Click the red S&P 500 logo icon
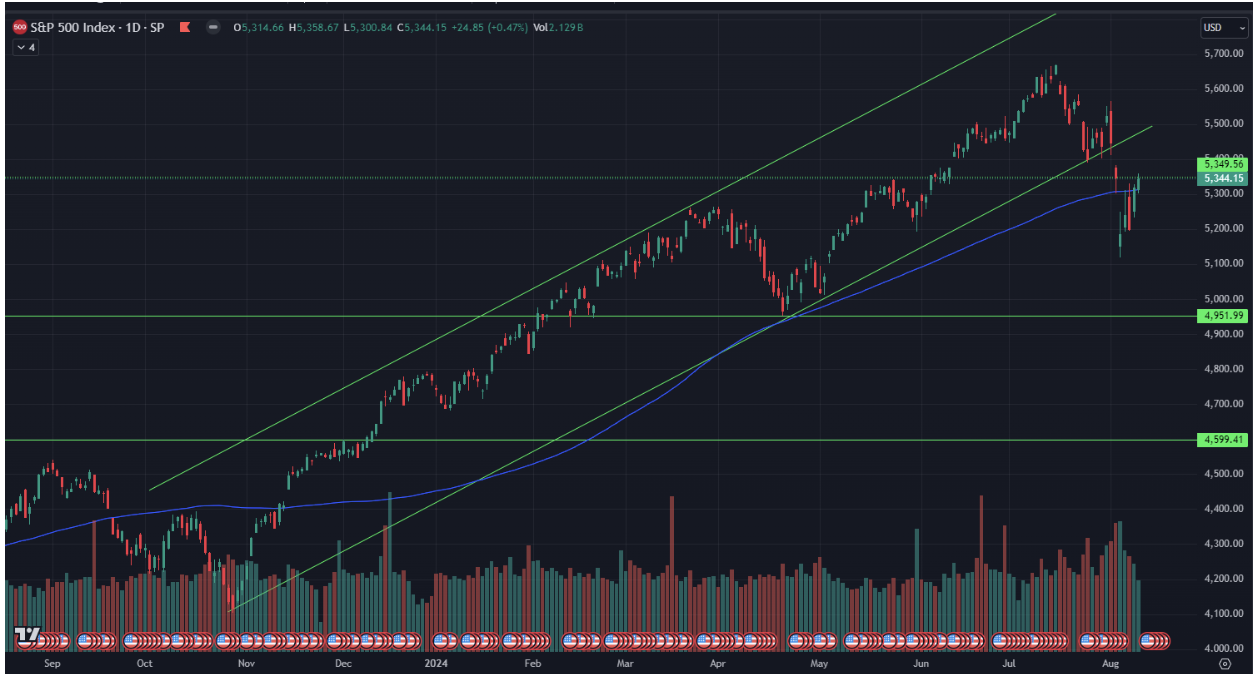The height and width of the screenshot is (674, 1254). tap(19, 27)
